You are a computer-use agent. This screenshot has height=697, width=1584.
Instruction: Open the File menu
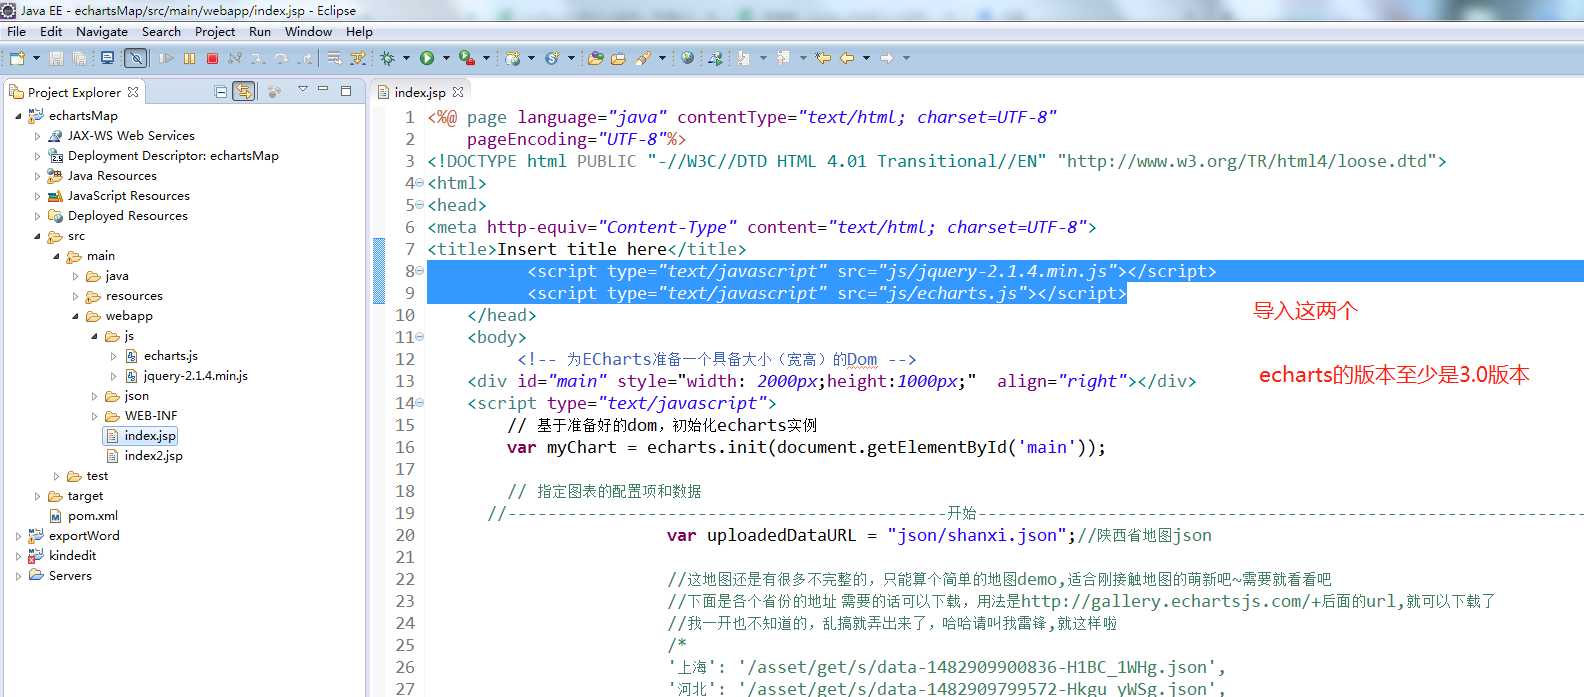click(16, 32)
